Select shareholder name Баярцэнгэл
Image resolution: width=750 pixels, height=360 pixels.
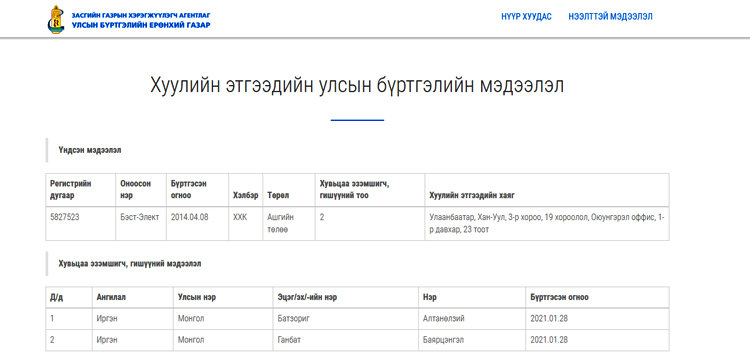[x=443, y=340]
